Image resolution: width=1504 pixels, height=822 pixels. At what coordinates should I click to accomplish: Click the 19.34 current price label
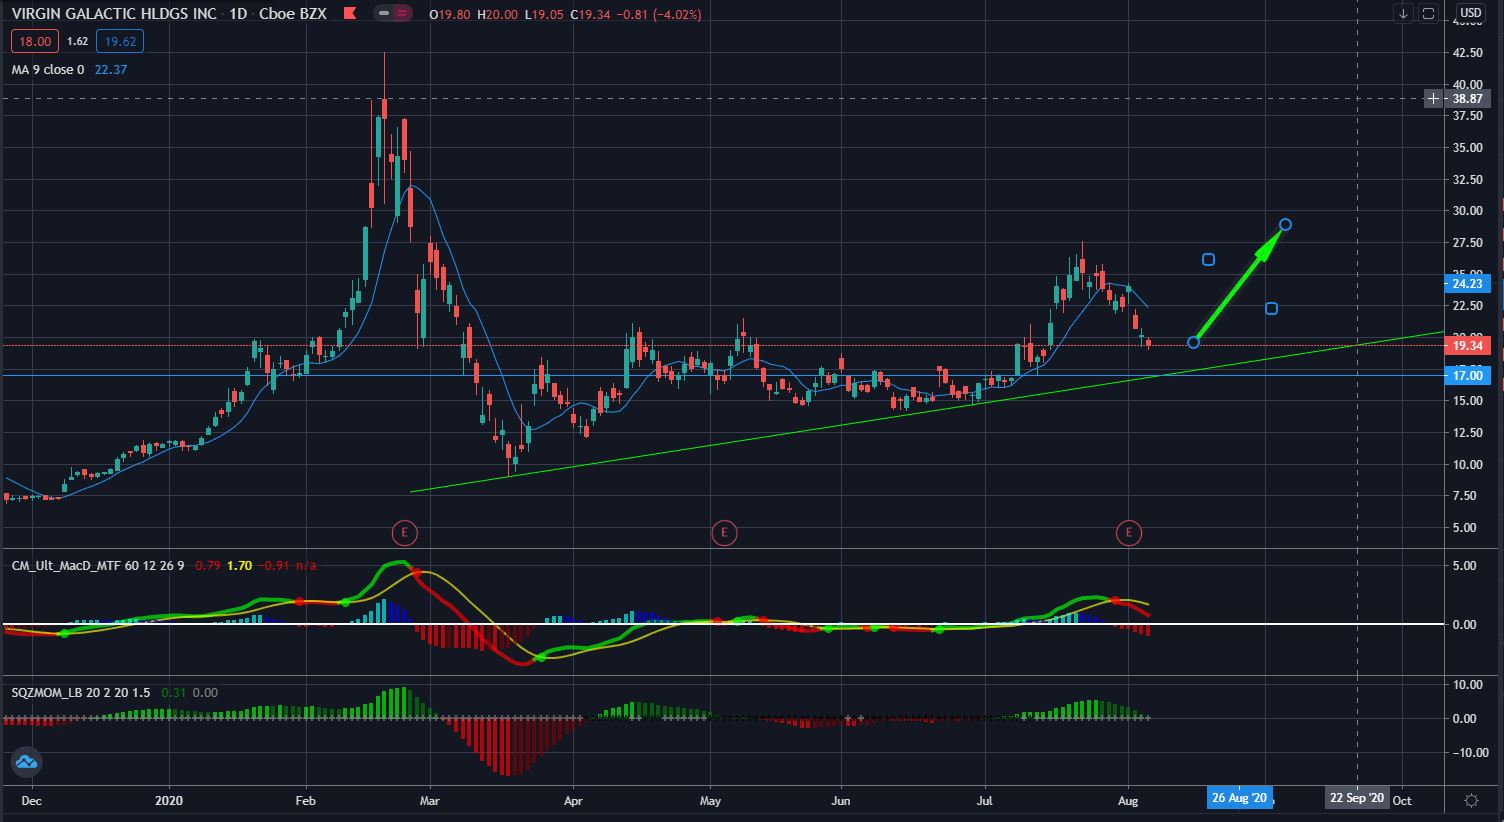[1467, 346]
